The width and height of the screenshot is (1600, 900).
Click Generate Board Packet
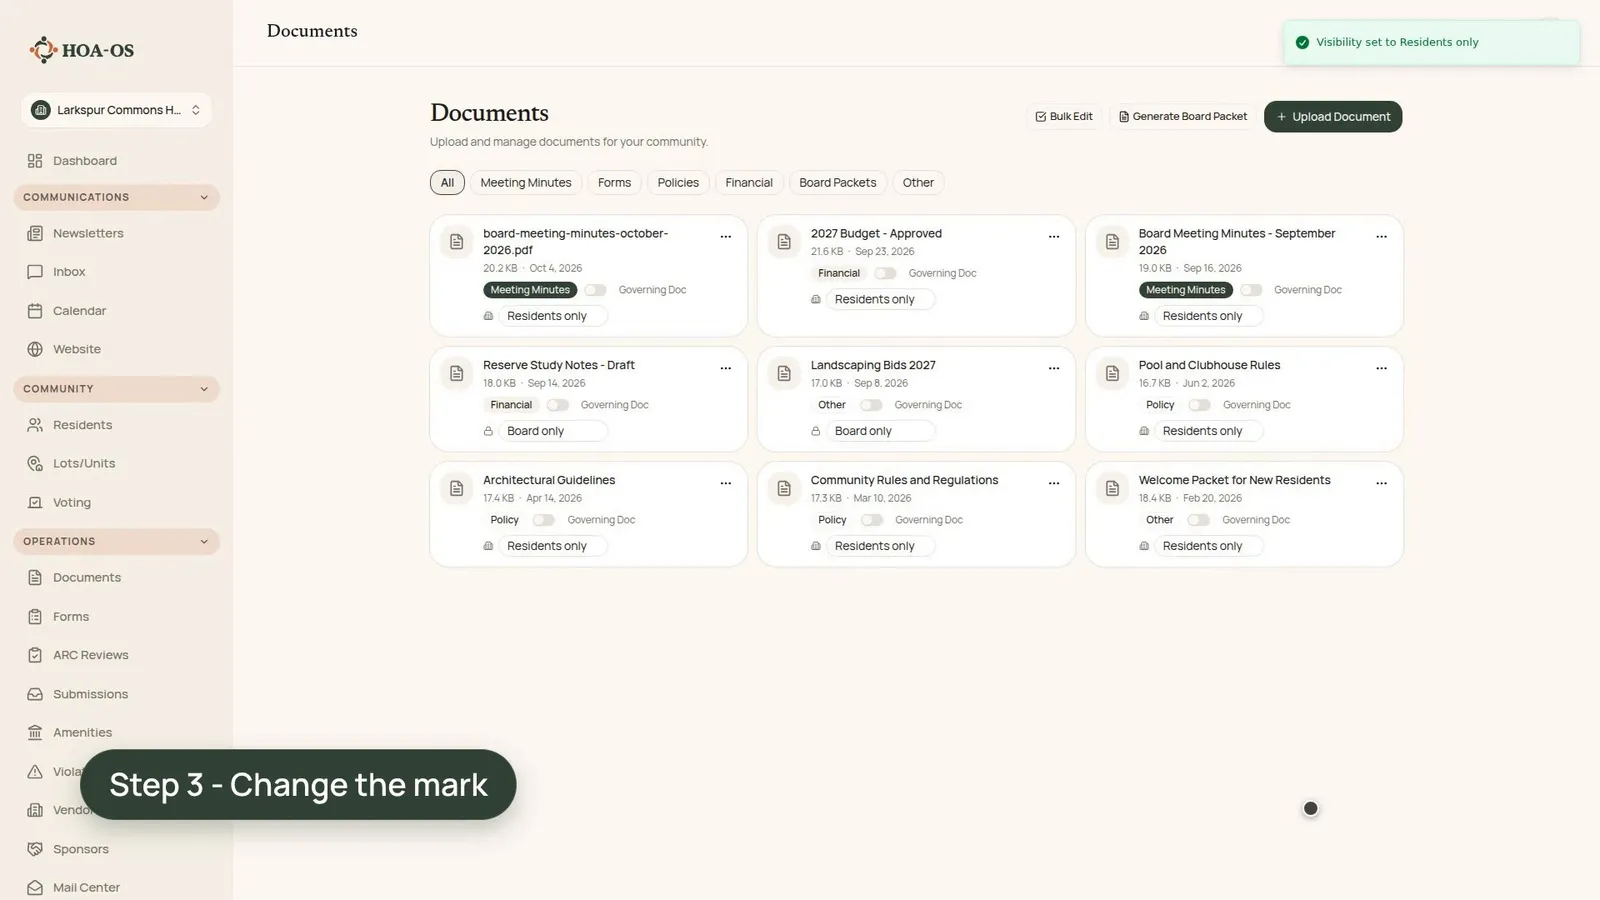click(1183, 117)
